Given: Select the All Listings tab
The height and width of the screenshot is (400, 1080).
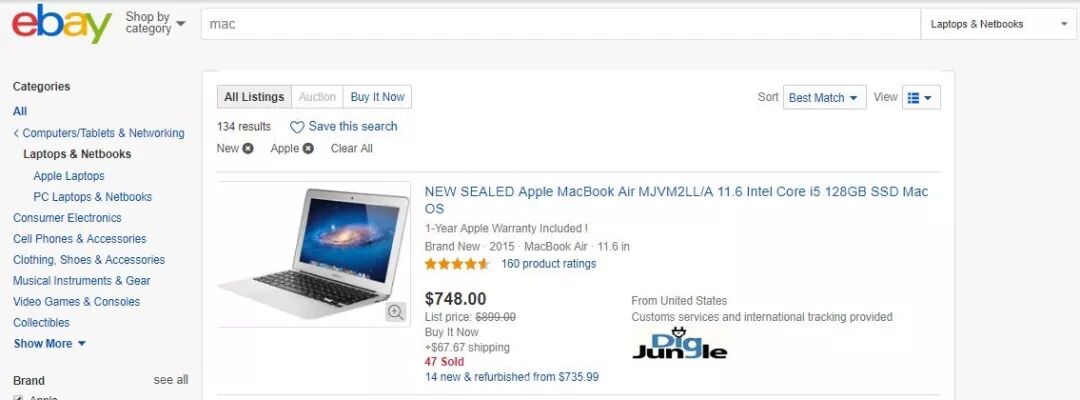Looking at the screenshot, I should (x=254, y=97).
